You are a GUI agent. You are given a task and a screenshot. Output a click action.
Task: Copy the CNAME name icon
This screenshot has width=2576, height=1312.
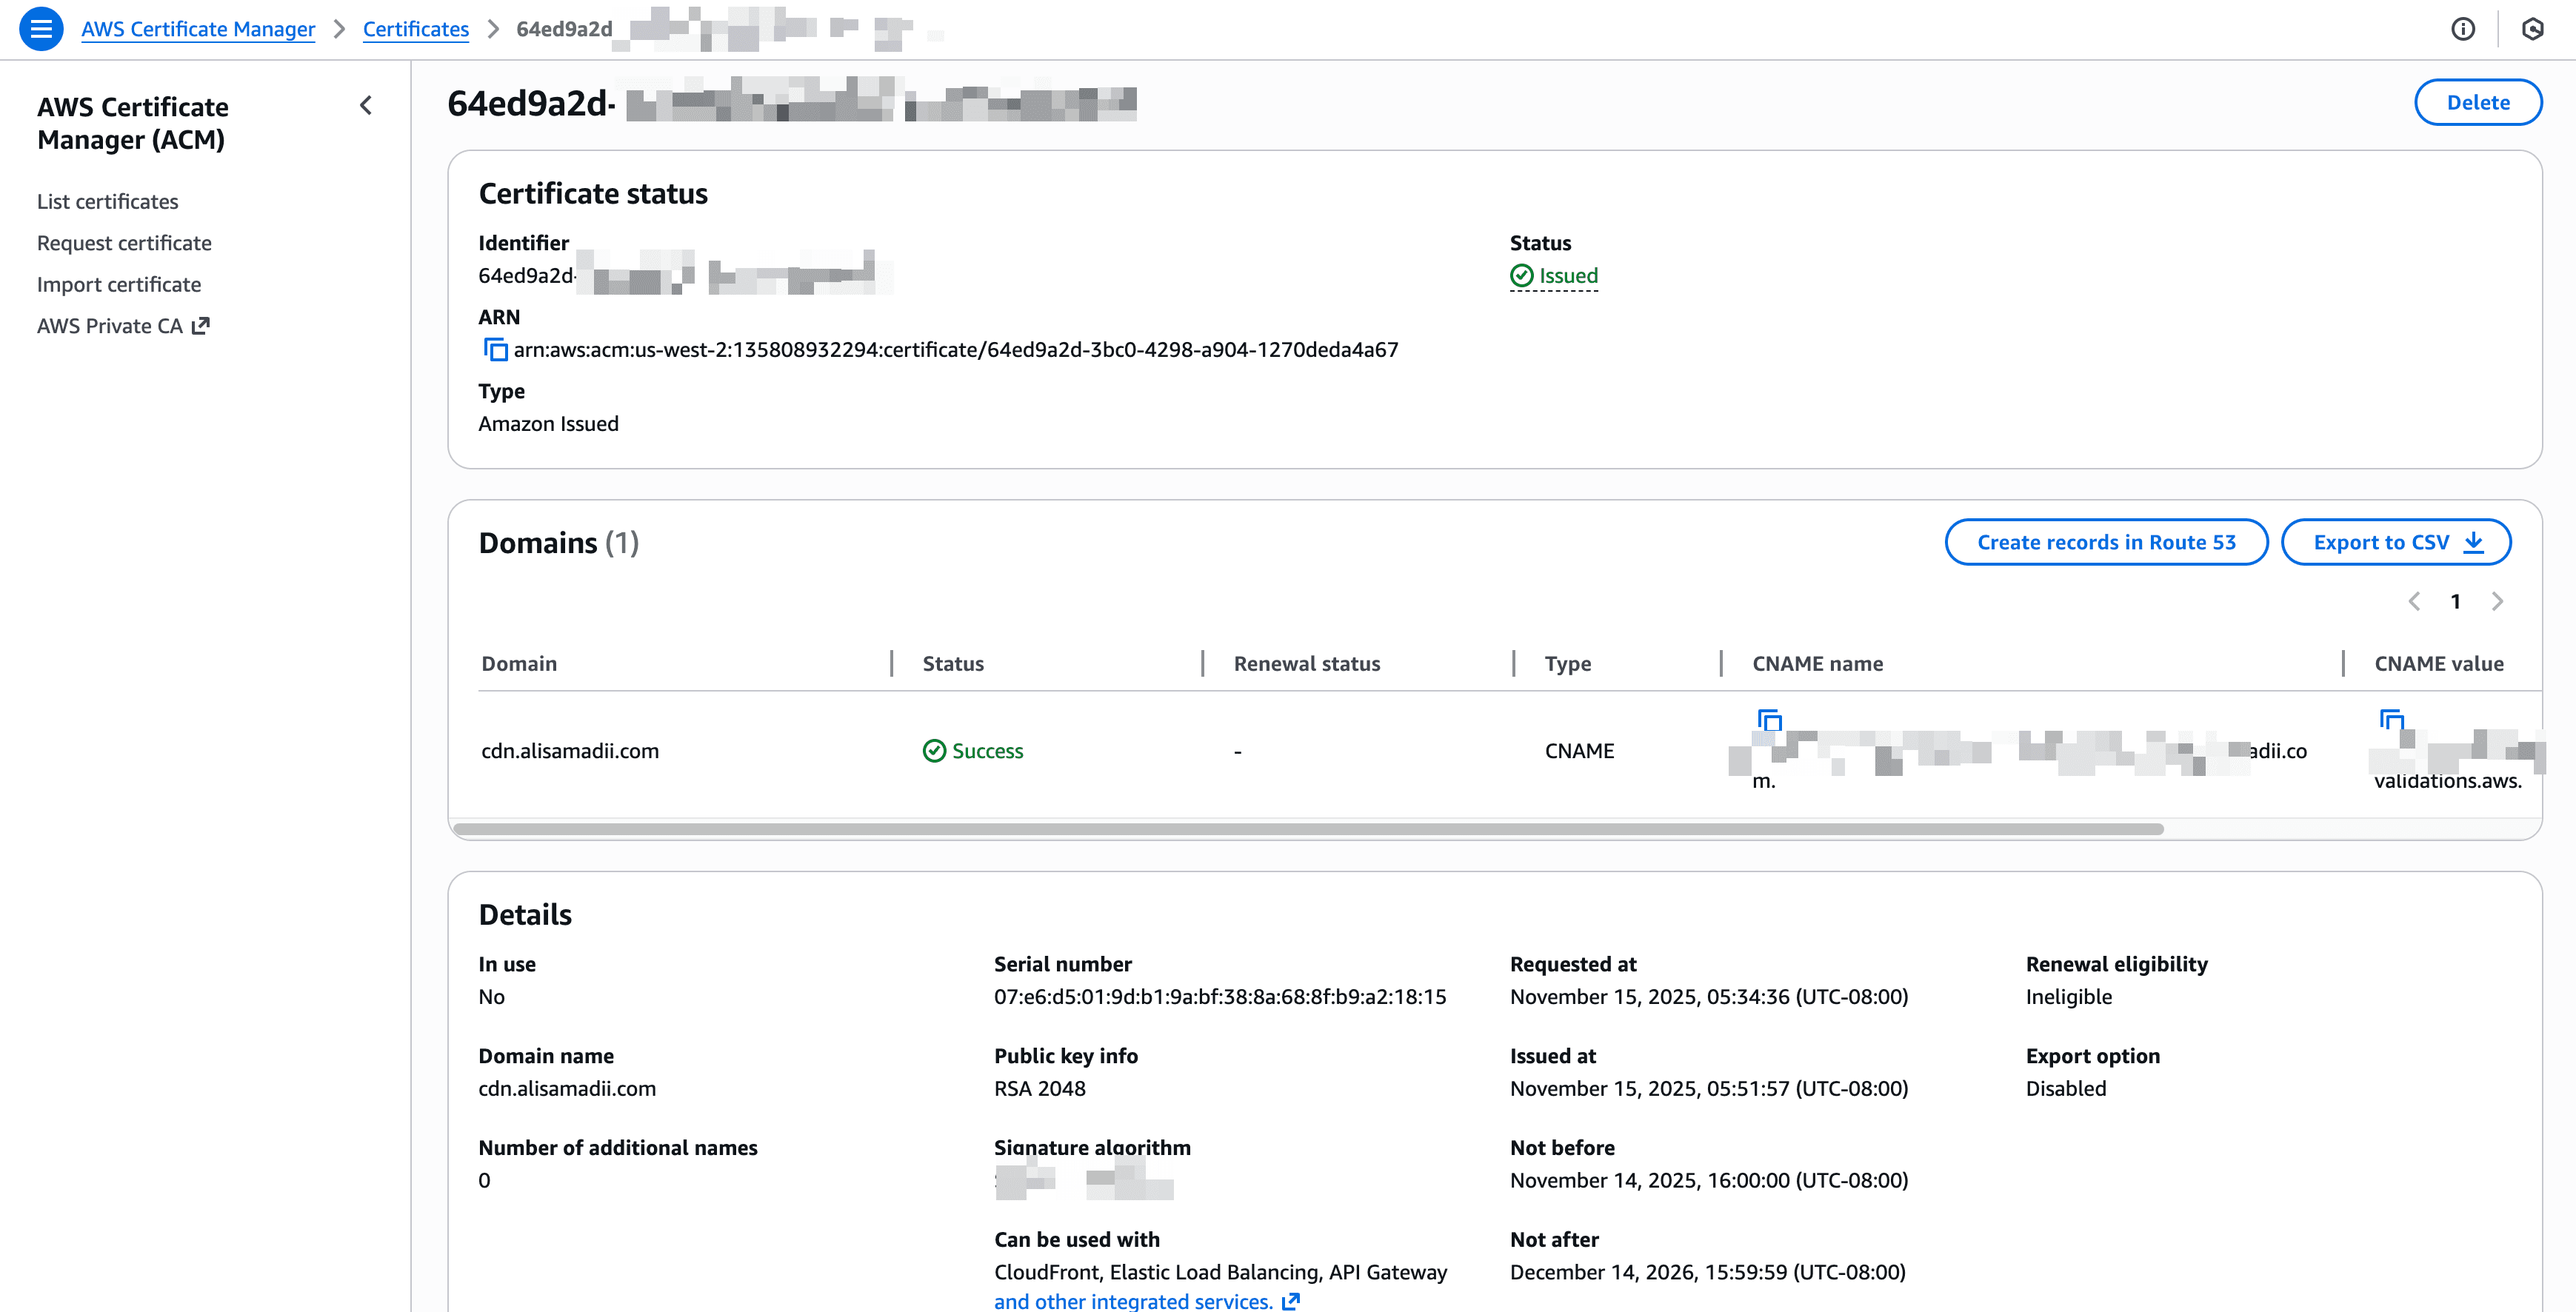[1769, 720]
